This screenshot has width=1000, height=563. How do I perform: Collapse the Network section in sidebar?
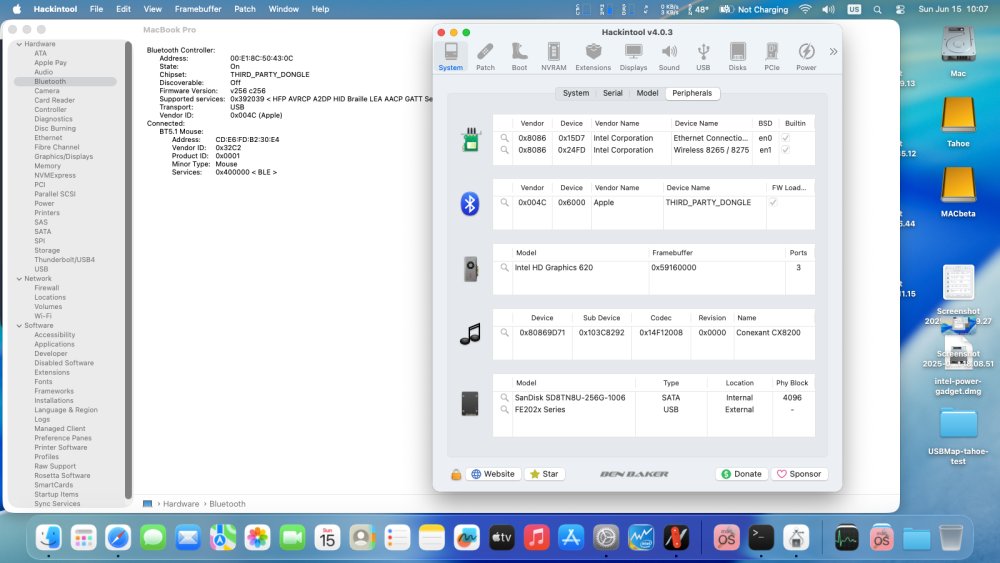pyautogui.click(x=19, y=279)
